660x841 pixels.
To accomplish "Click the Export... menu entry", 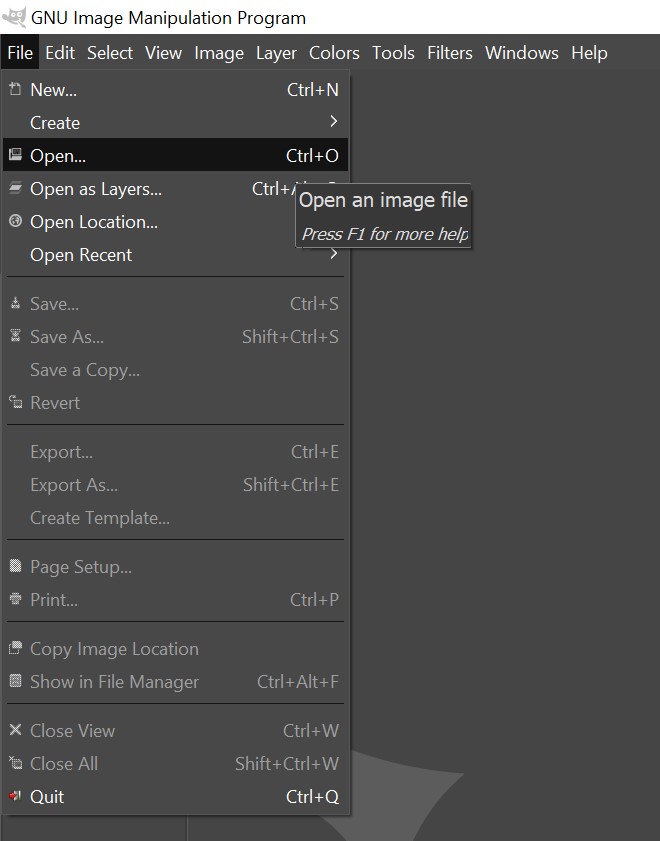I will 175,452.
